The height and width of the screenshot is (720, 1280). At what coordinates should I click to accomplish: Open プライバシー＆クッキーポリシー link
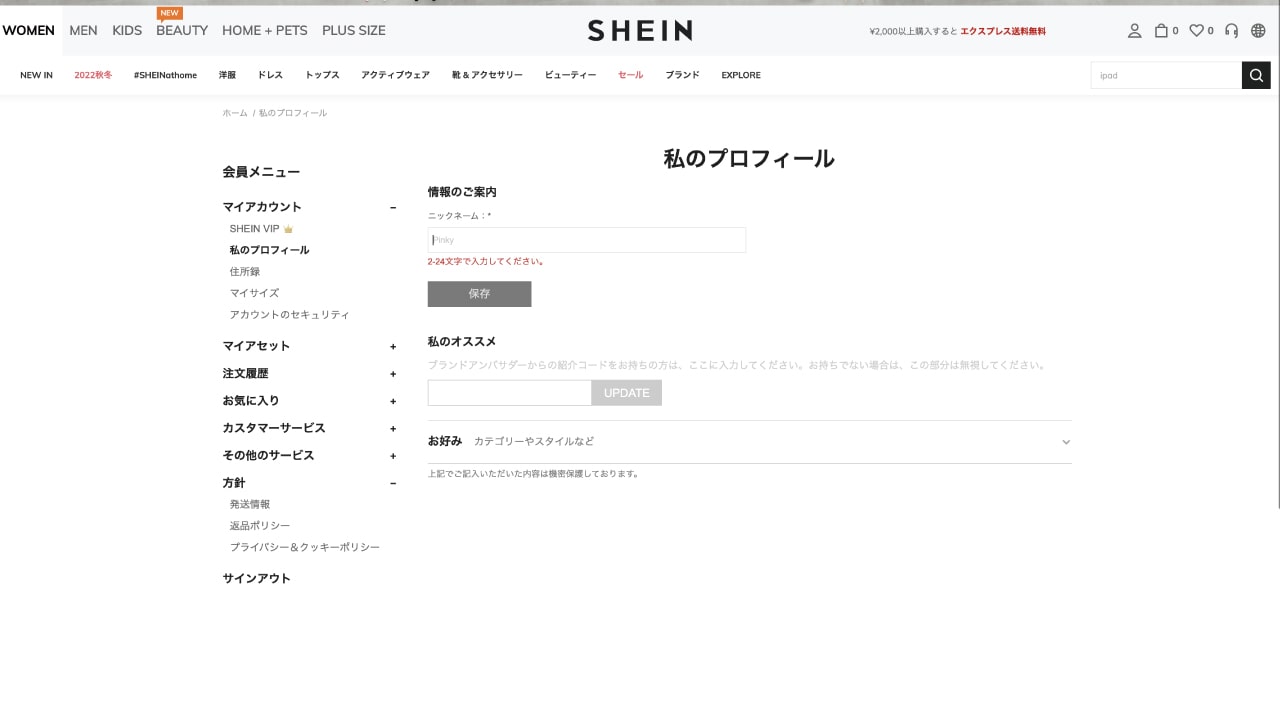(x=304, y=548)
